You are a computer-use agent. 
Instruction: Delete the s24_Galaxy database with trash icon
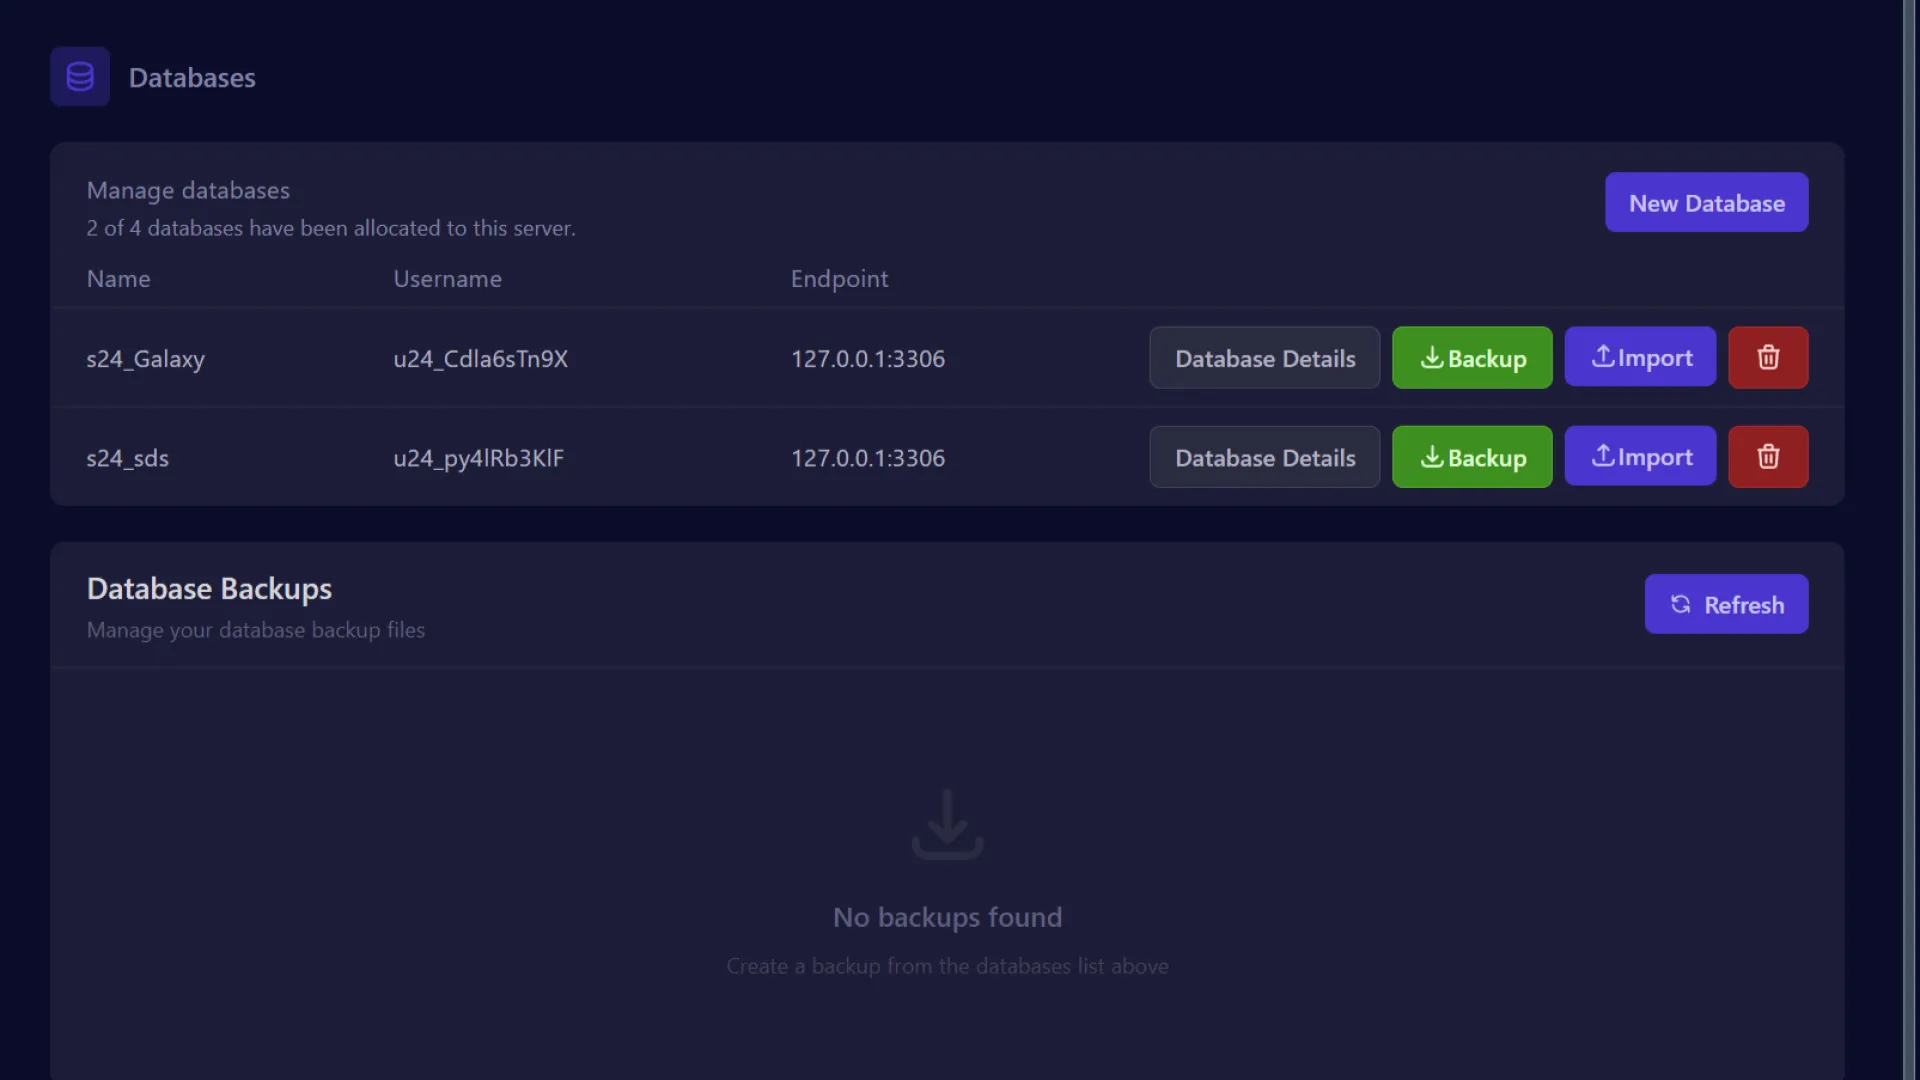(1767, 358)
